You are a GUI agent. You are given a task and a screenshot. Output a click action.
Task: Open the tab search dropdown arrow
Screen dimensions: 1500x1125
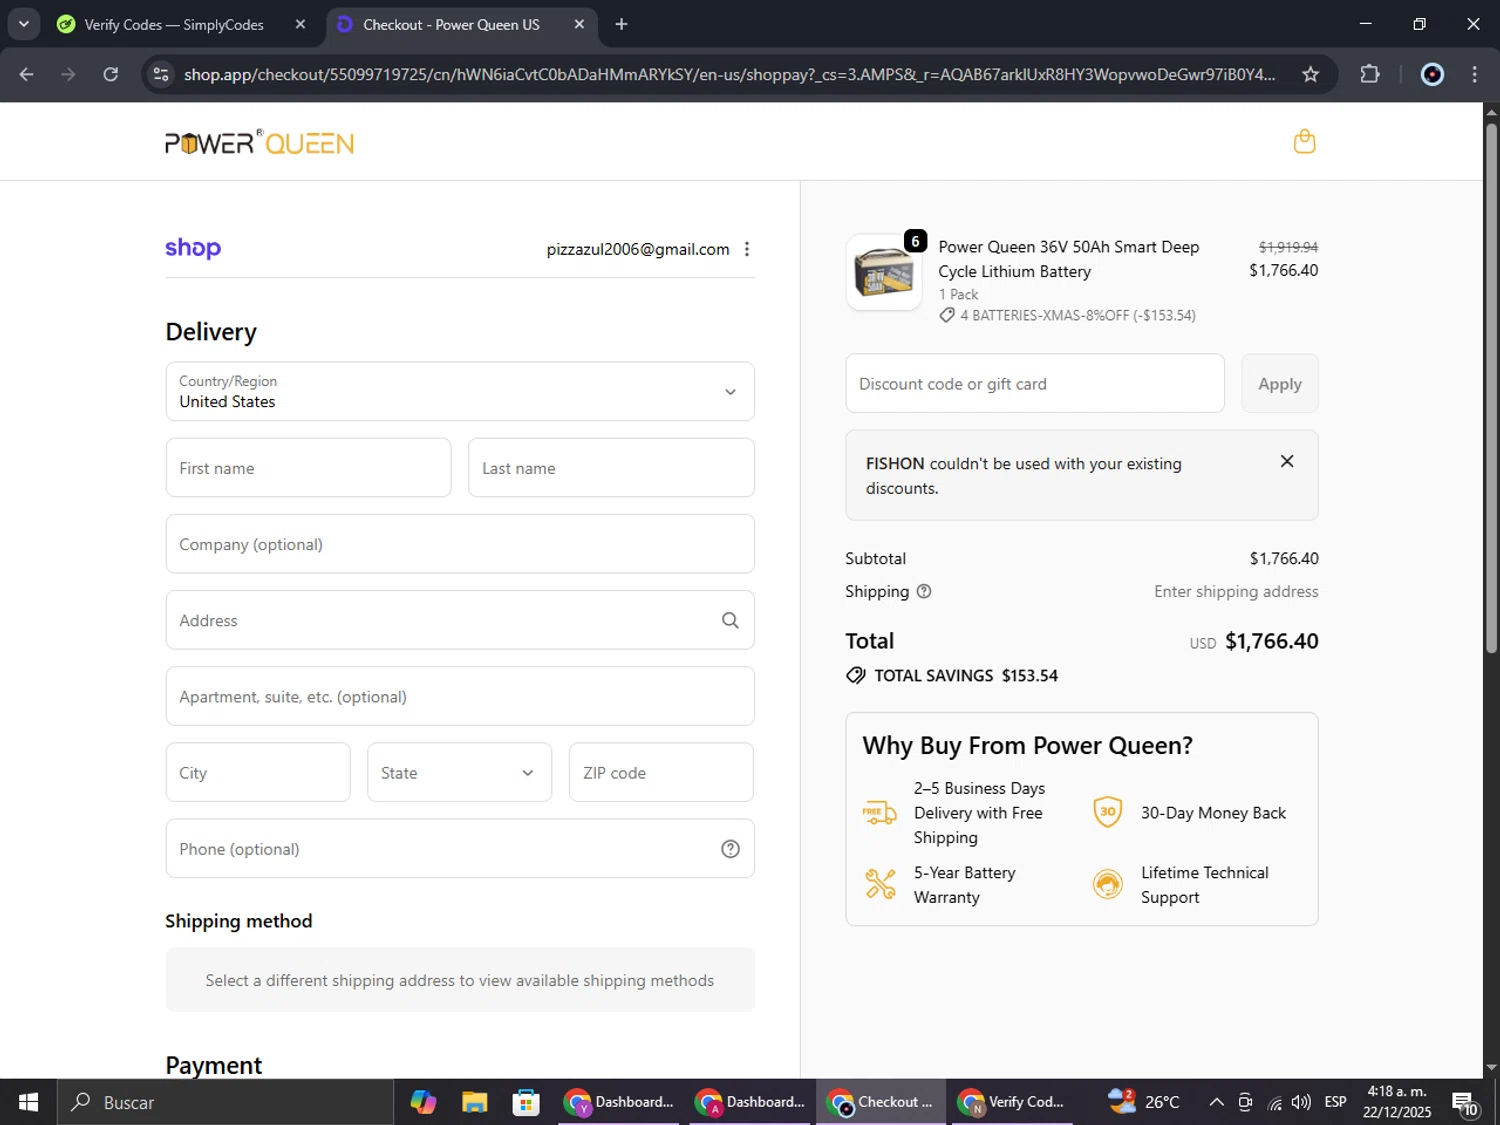tap(23, 24)
